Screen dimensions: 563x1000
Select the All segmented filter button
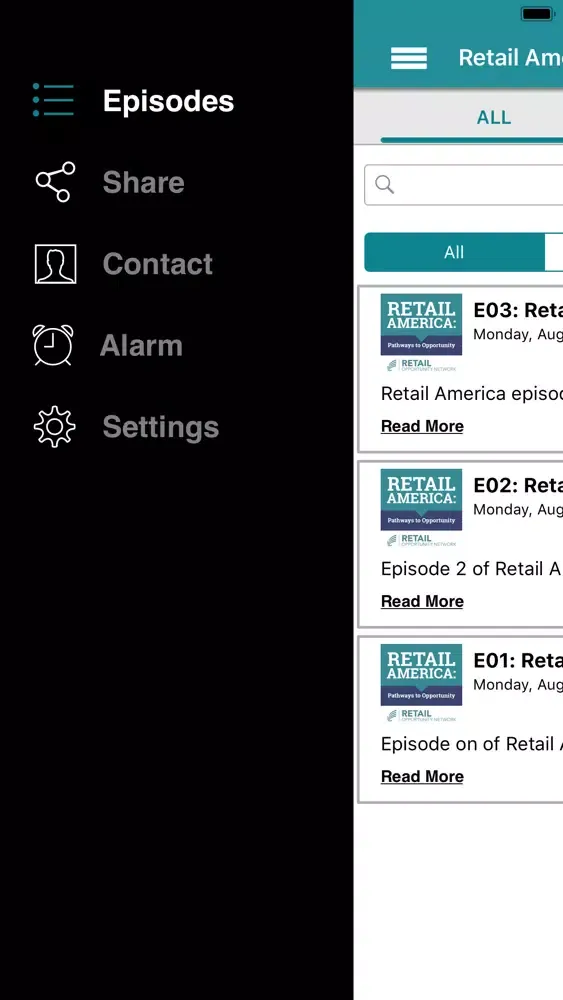click(454, 252)
